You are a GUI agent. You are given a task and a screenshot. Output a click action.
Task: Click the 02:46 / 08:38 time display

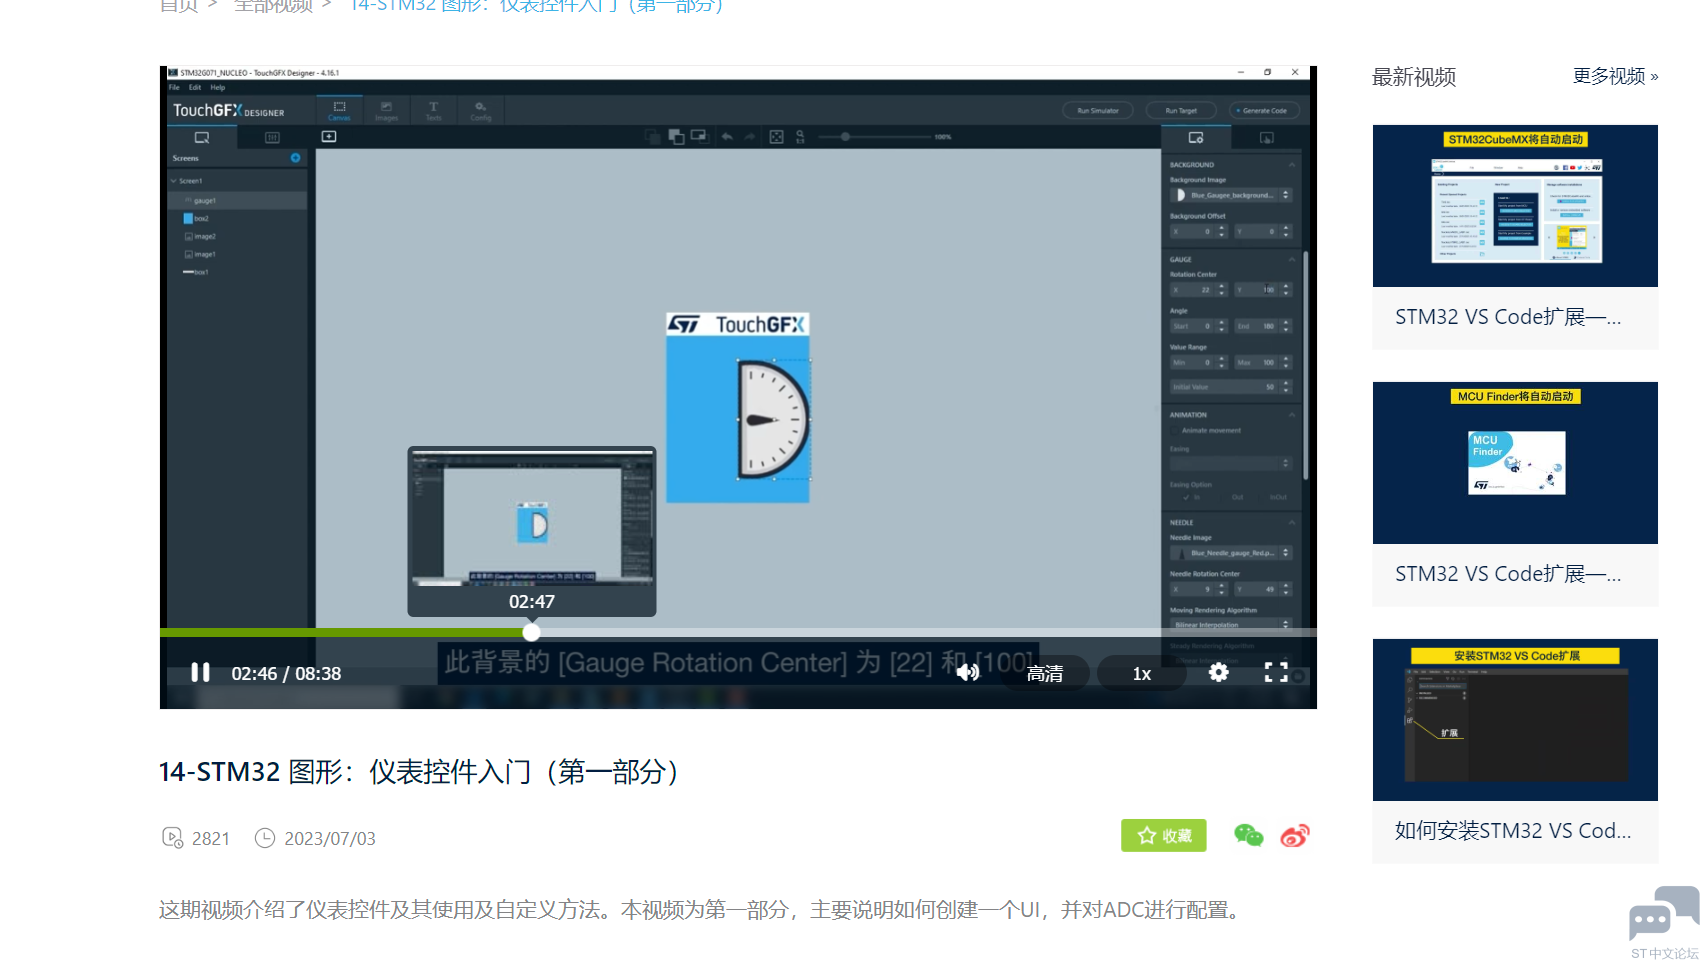click(x=286, y=673)
